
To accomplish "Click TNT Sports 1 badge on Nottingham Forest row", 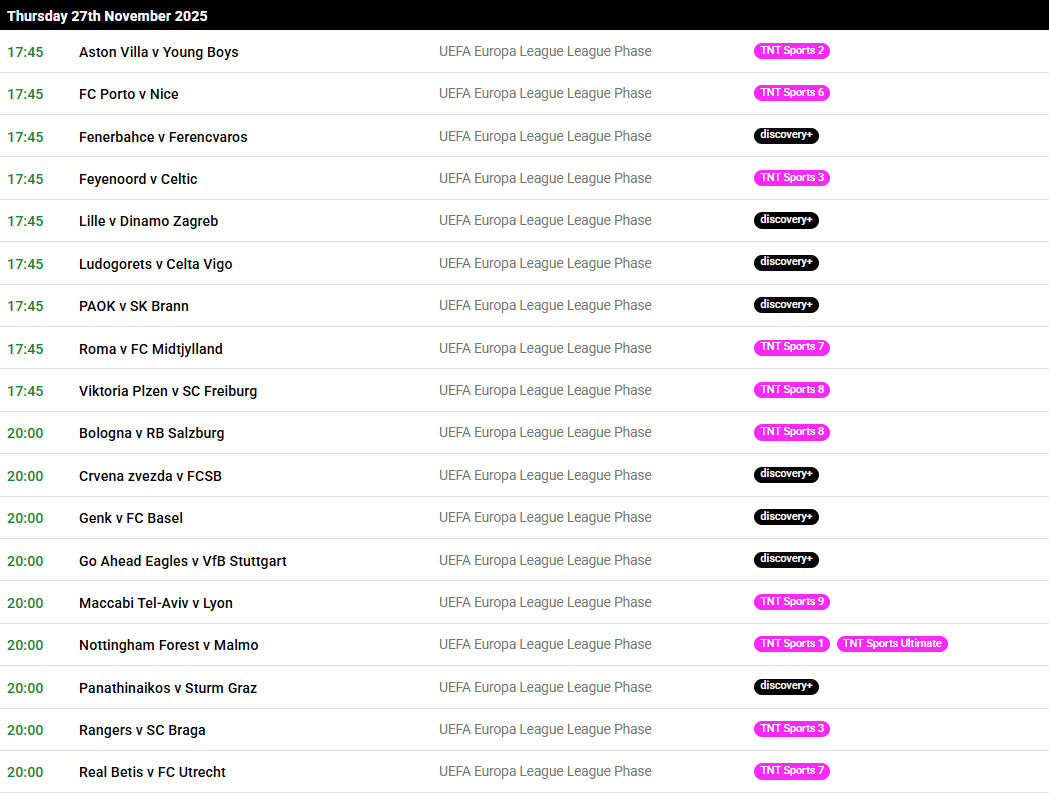I will pos(791,644).
